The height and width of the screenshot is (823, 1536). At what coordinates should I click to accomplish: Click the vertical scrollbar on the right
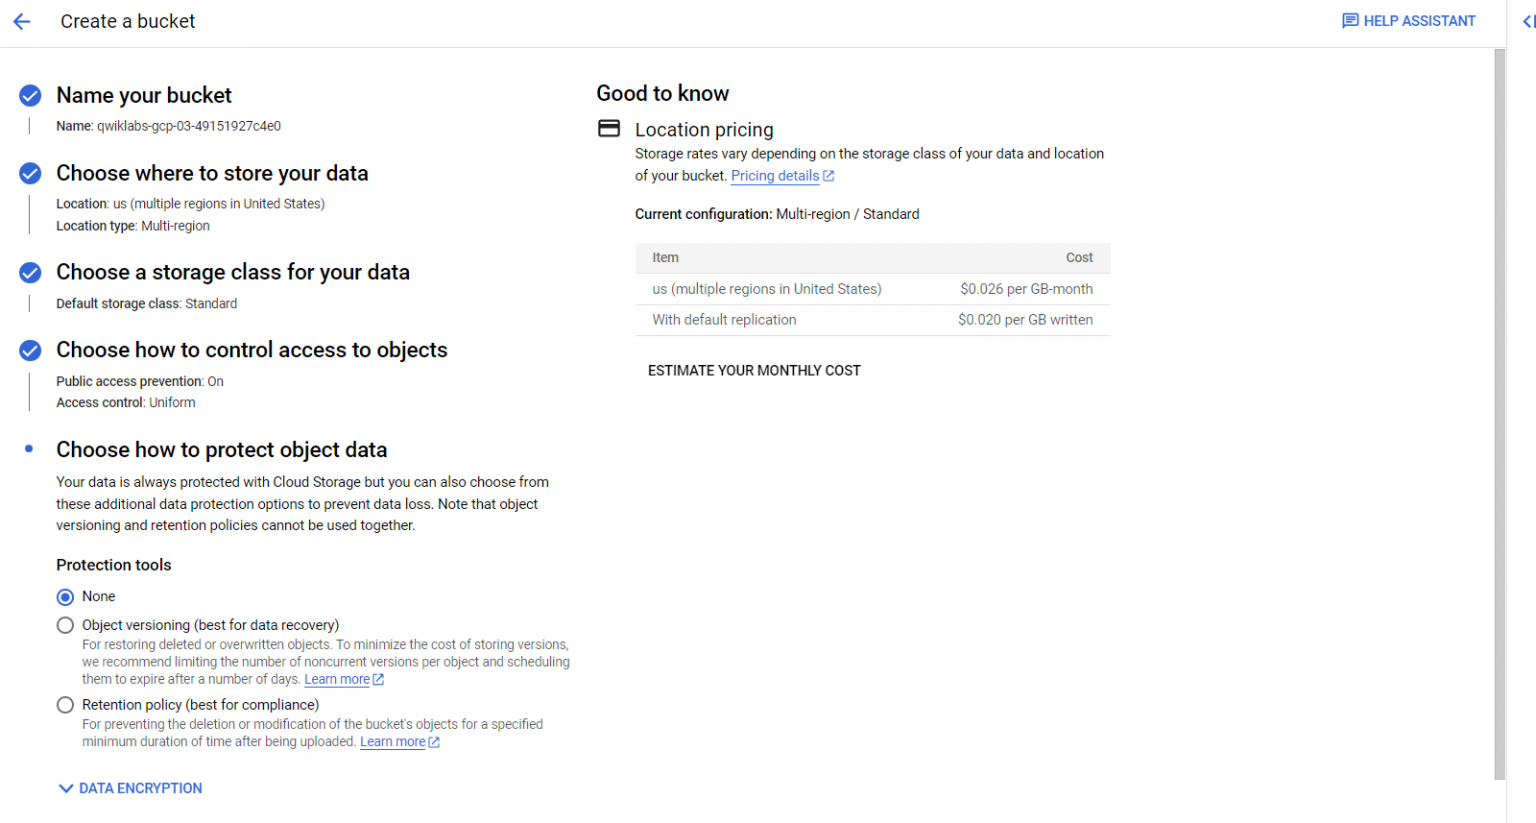click(1501, 400)
